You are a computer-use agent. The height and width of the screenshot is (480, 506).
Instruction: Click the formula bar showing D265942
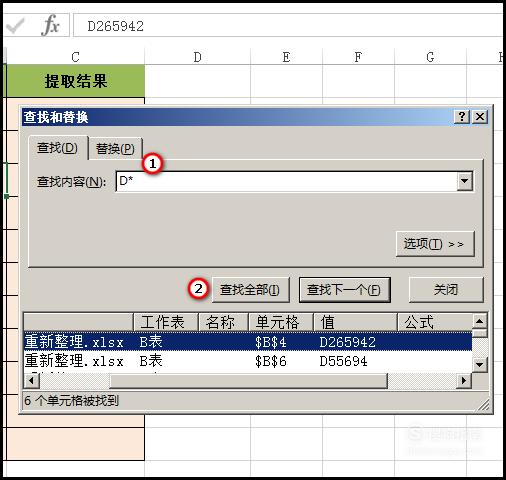(287, 26)
